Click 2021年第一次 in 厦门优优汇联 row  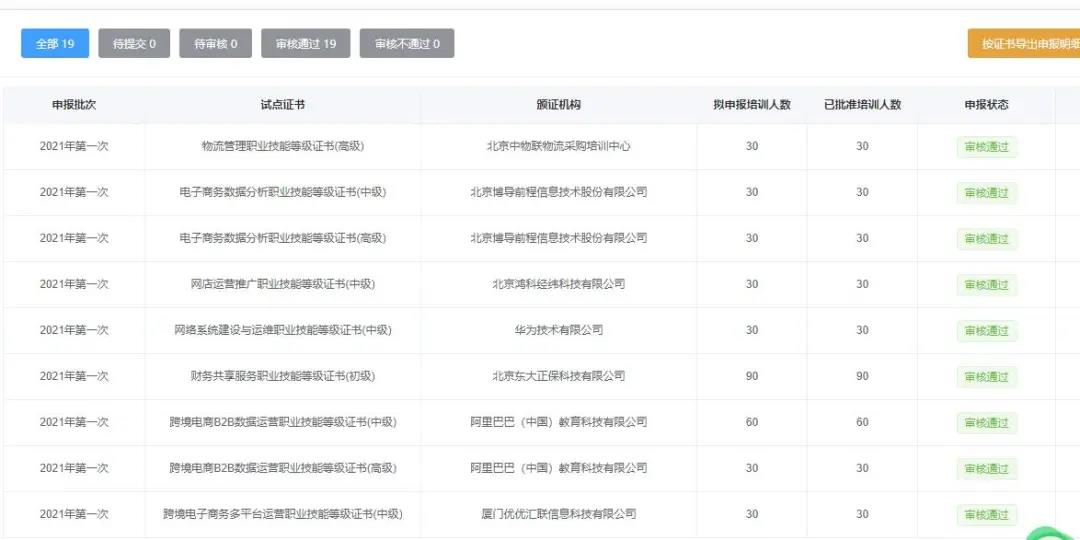pos(74,514)
